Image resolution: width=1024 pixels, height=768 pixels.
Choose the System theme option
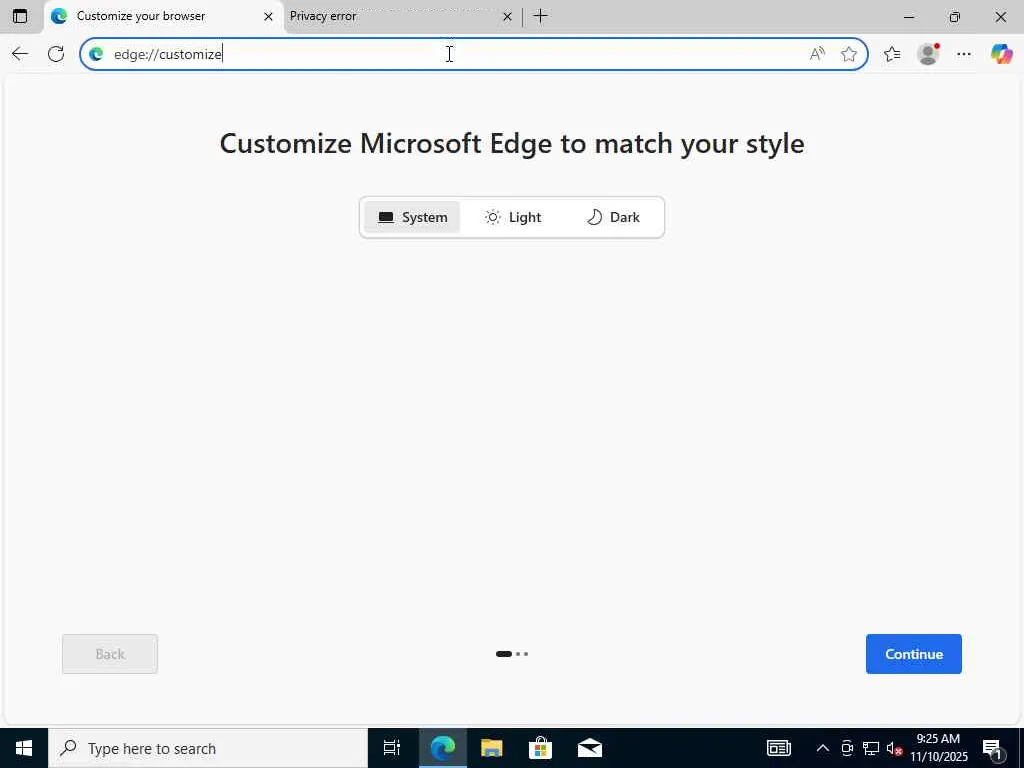412,217
